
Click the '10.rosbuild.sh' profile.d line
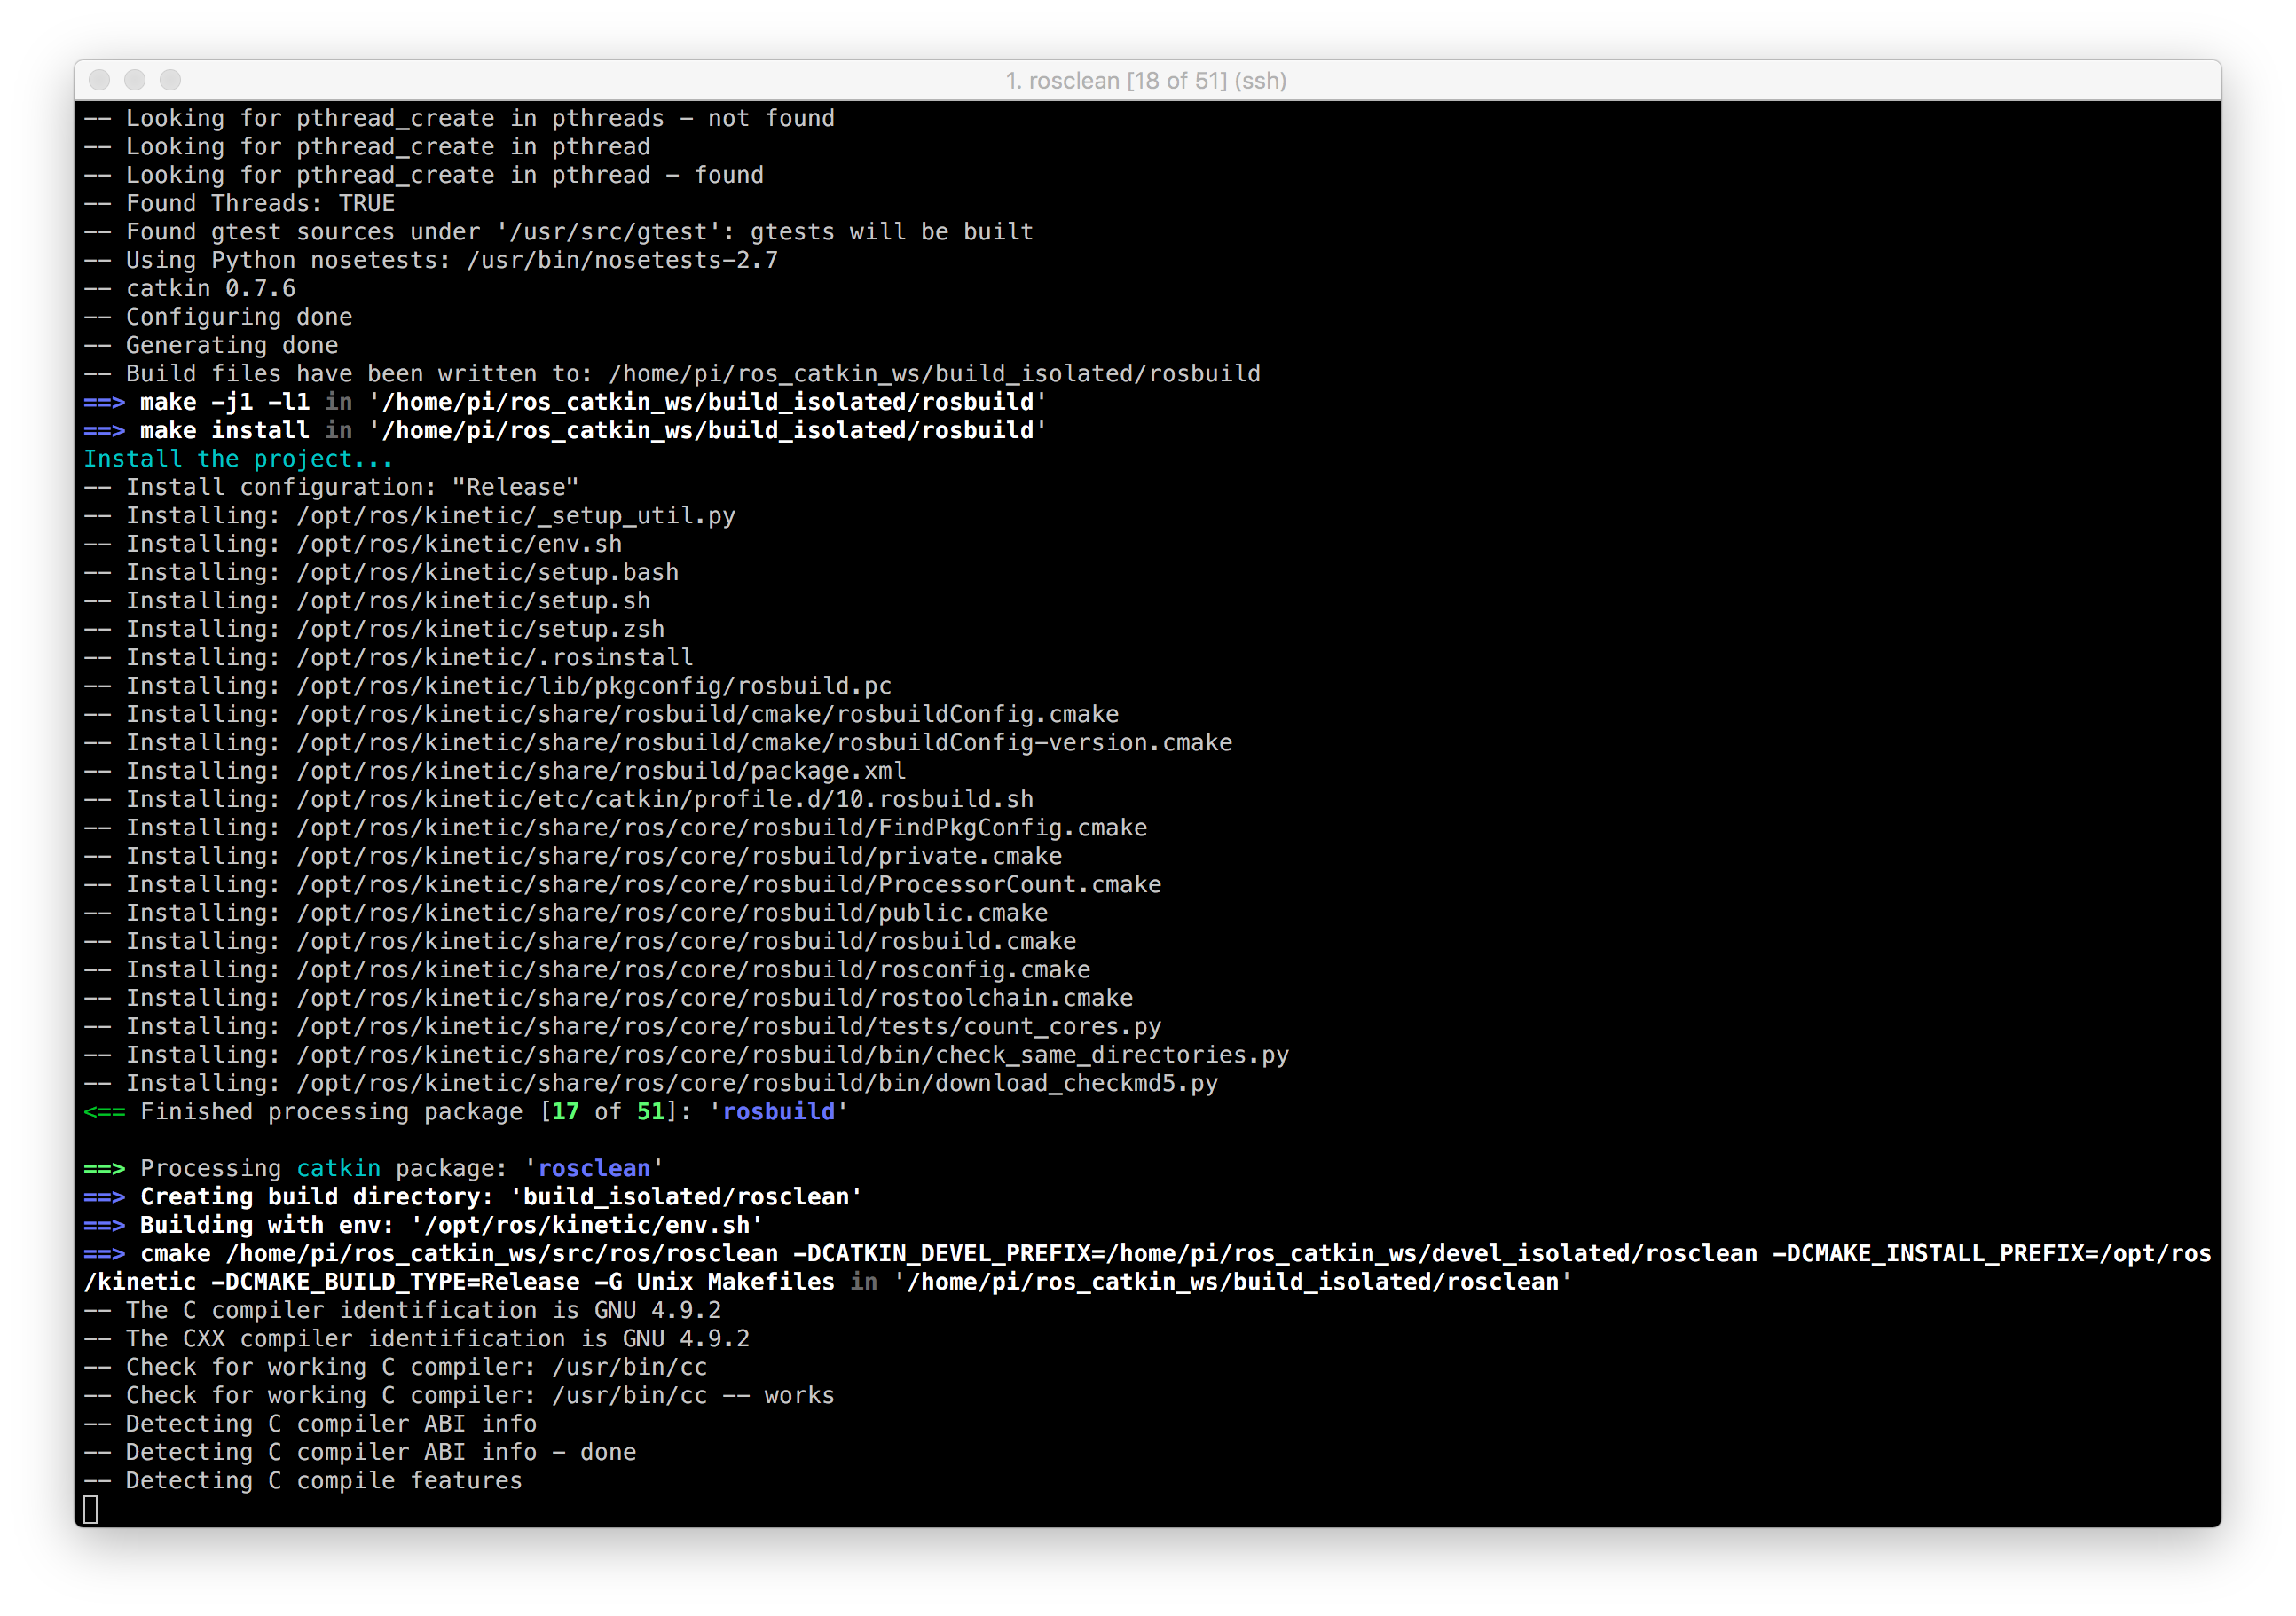558,799
